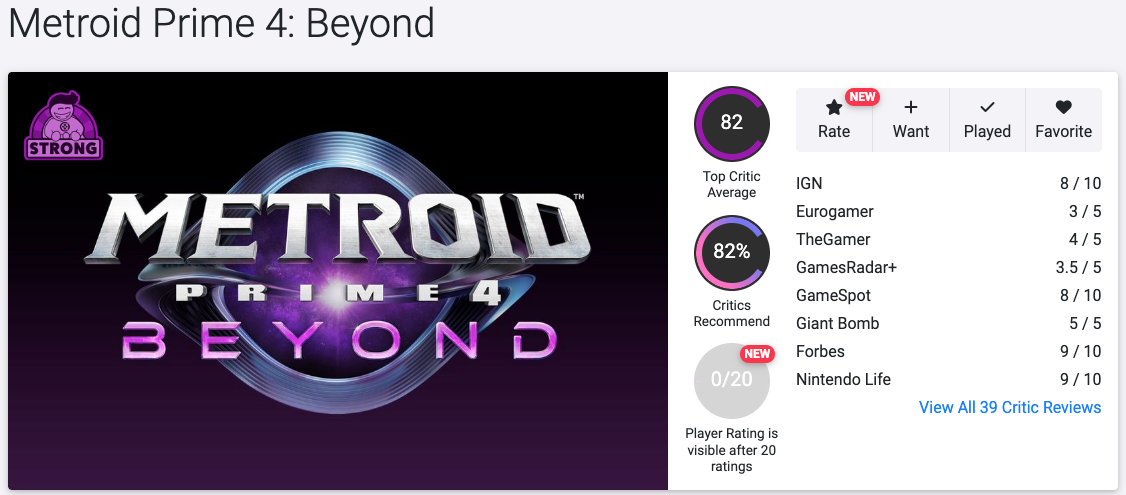Mark game as Played with checkmark

tap(987, 108)
